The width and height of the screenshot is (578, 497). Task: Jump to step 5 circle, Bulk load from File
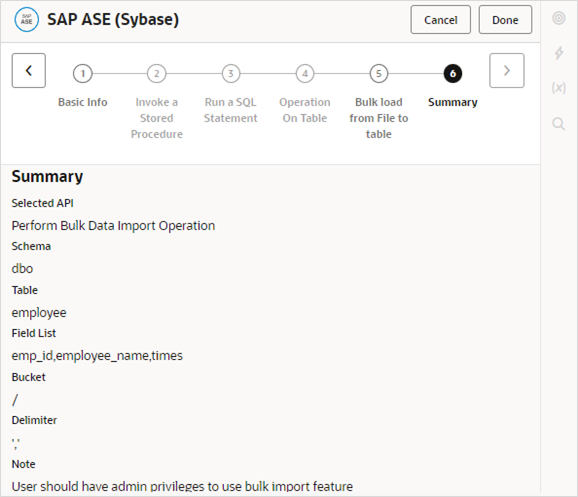coord(379,73)
